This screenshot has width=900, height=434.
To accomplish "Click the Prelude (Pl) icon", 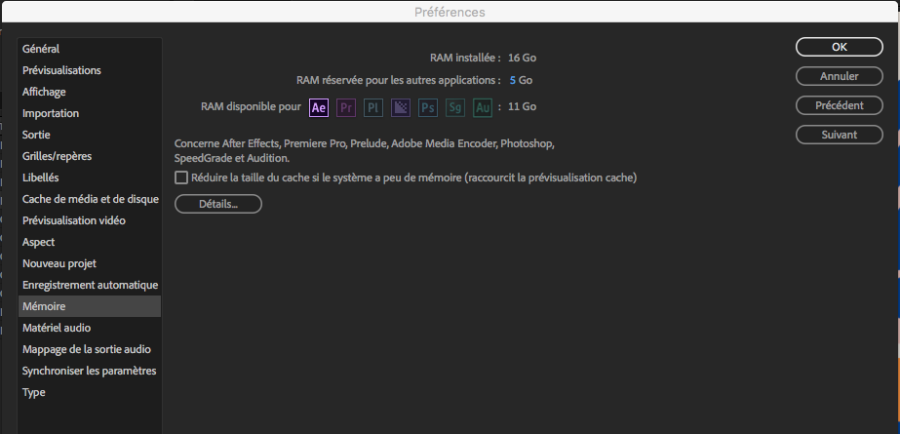I will [x=374, y=107].
